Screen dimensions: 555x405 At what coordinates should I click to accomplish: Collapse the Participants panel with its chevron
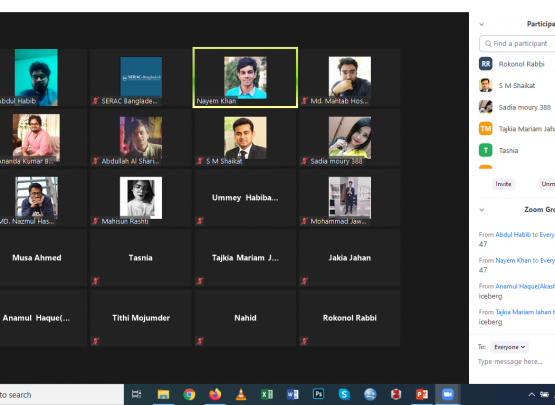481,24
